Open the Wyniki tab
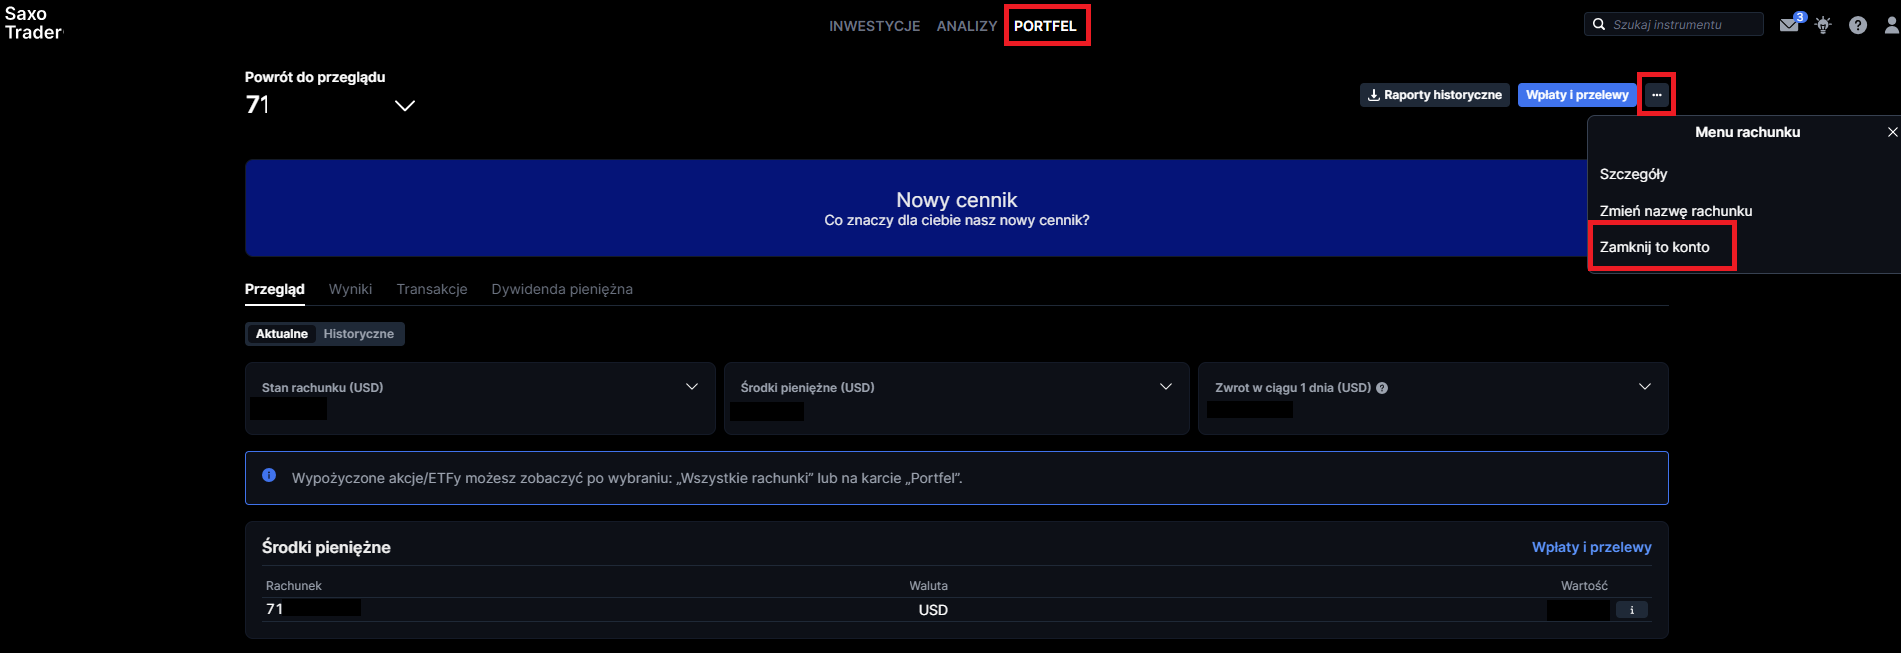 350,289
